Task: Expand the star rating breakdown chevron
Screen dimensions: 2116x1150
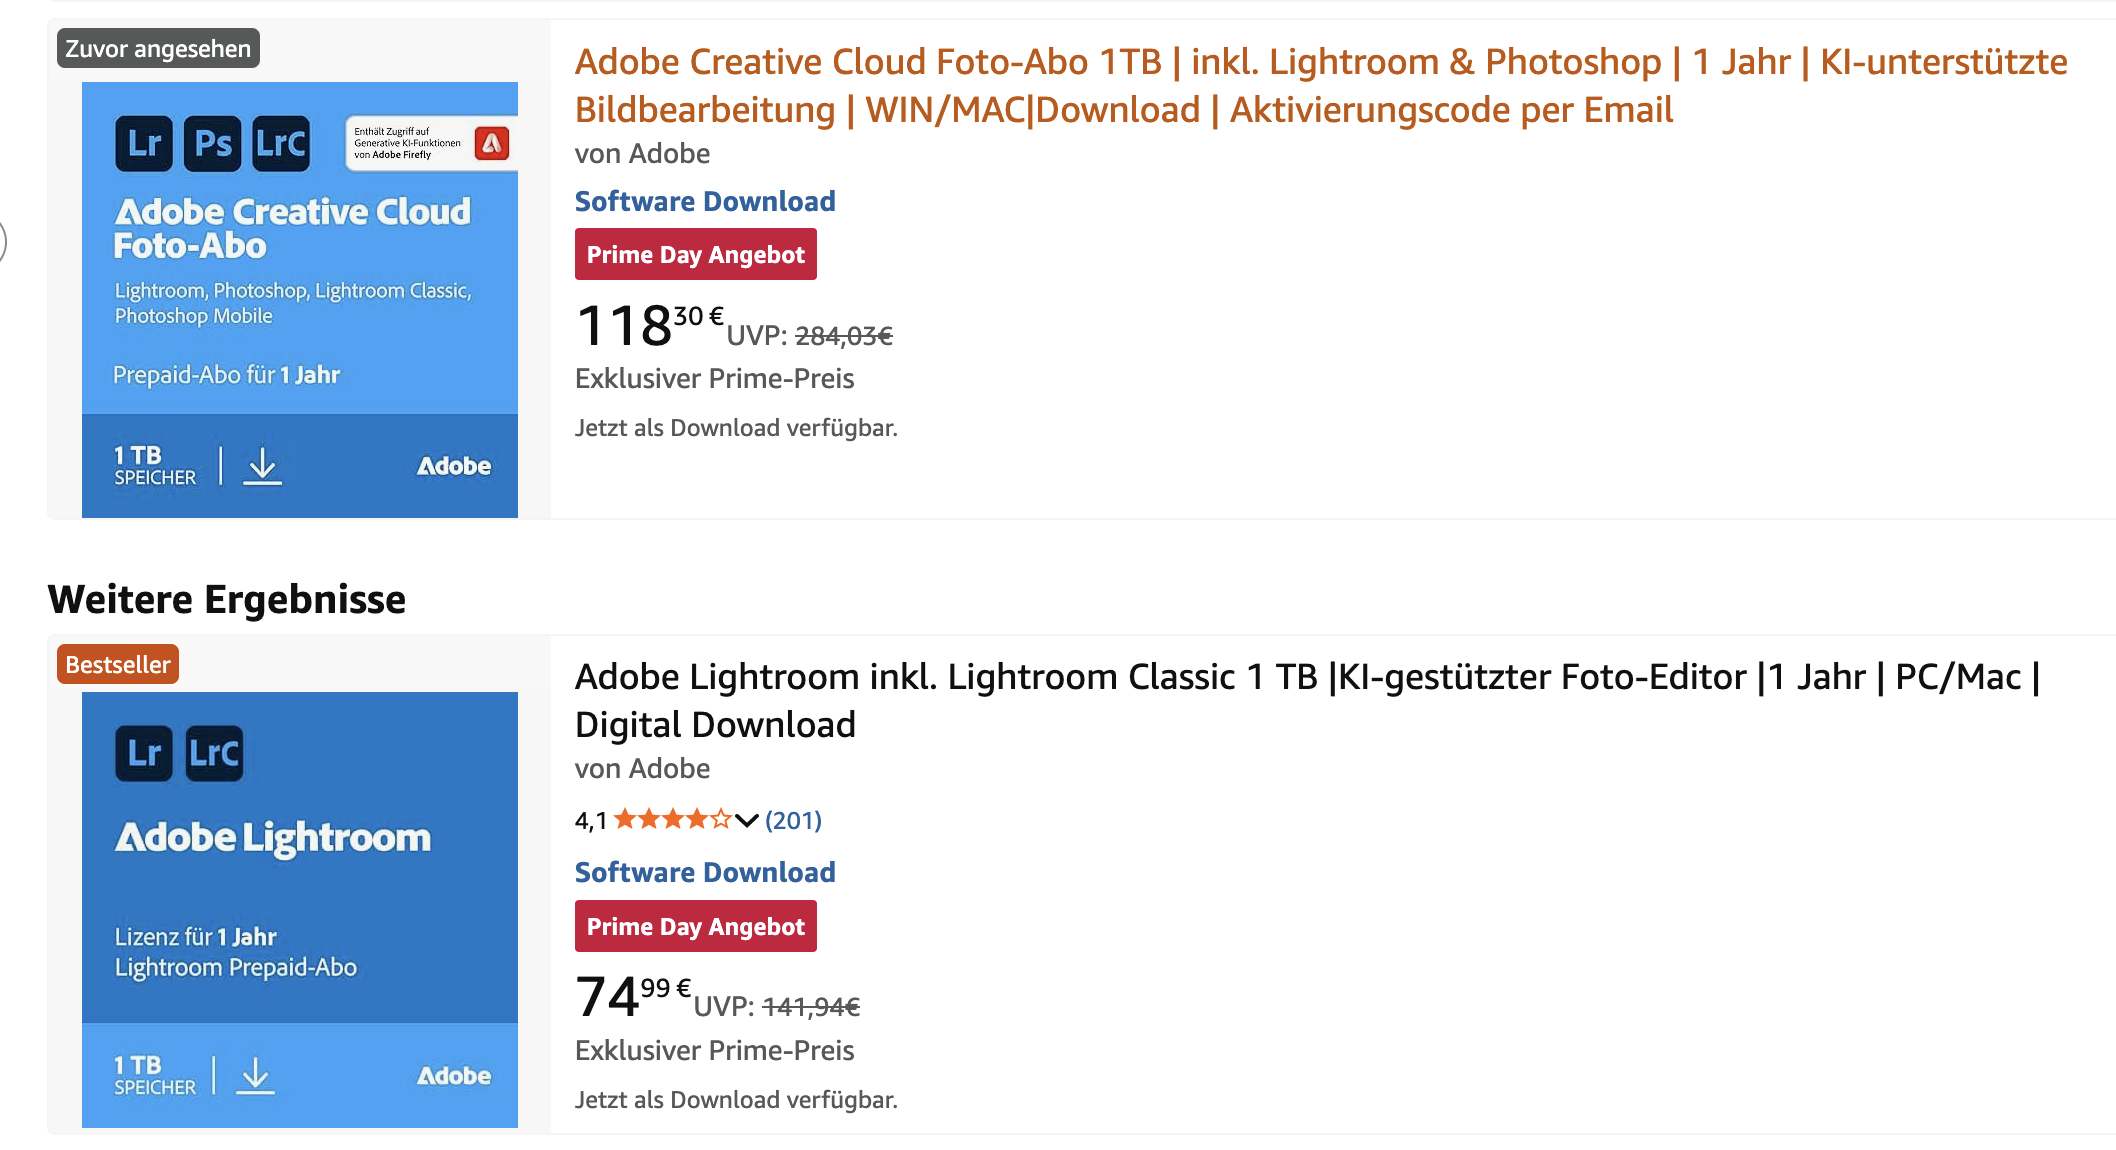Action: (747, 820)
